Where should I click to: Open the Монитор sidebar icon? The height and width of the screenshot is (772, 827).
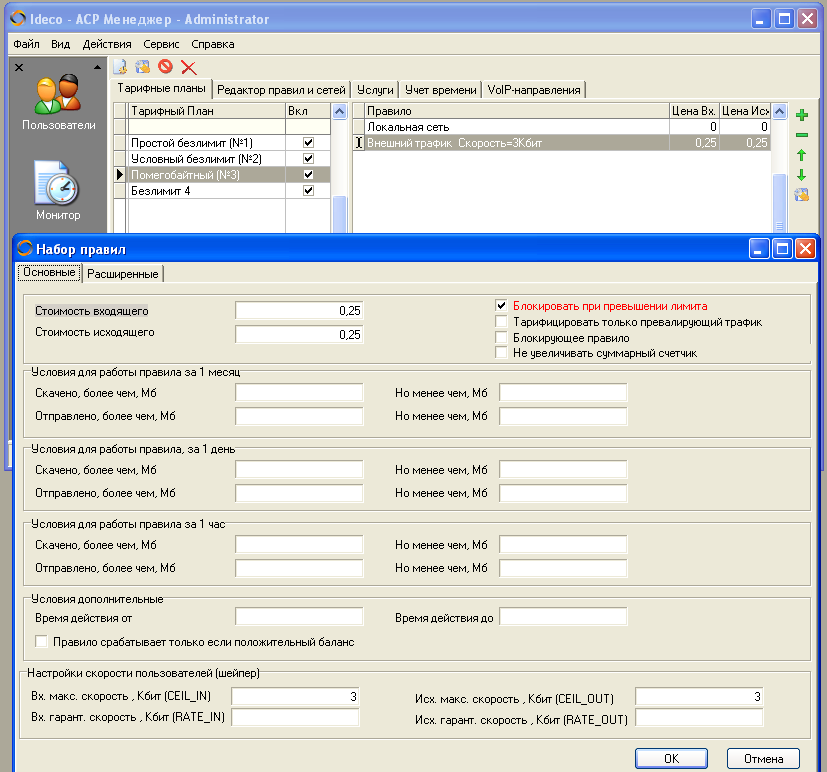[x=58, y=190]
